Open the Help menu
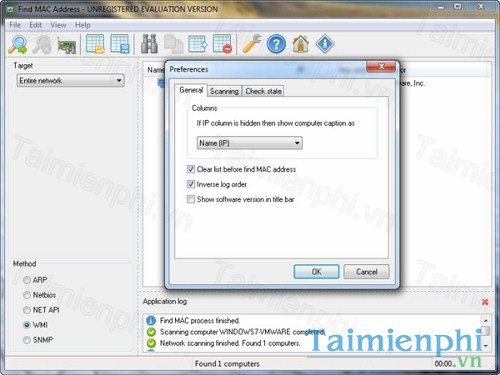 click(x=83, y=25)
